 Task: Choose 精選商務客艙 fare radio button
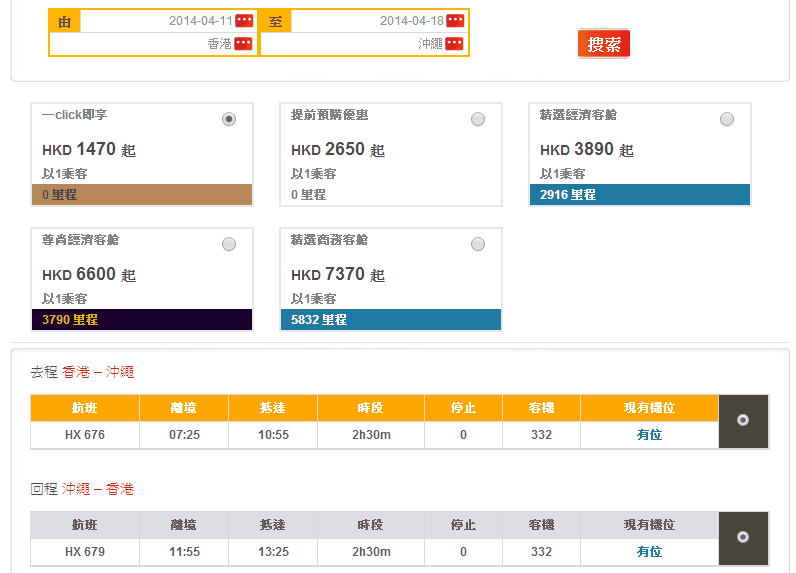478,244
